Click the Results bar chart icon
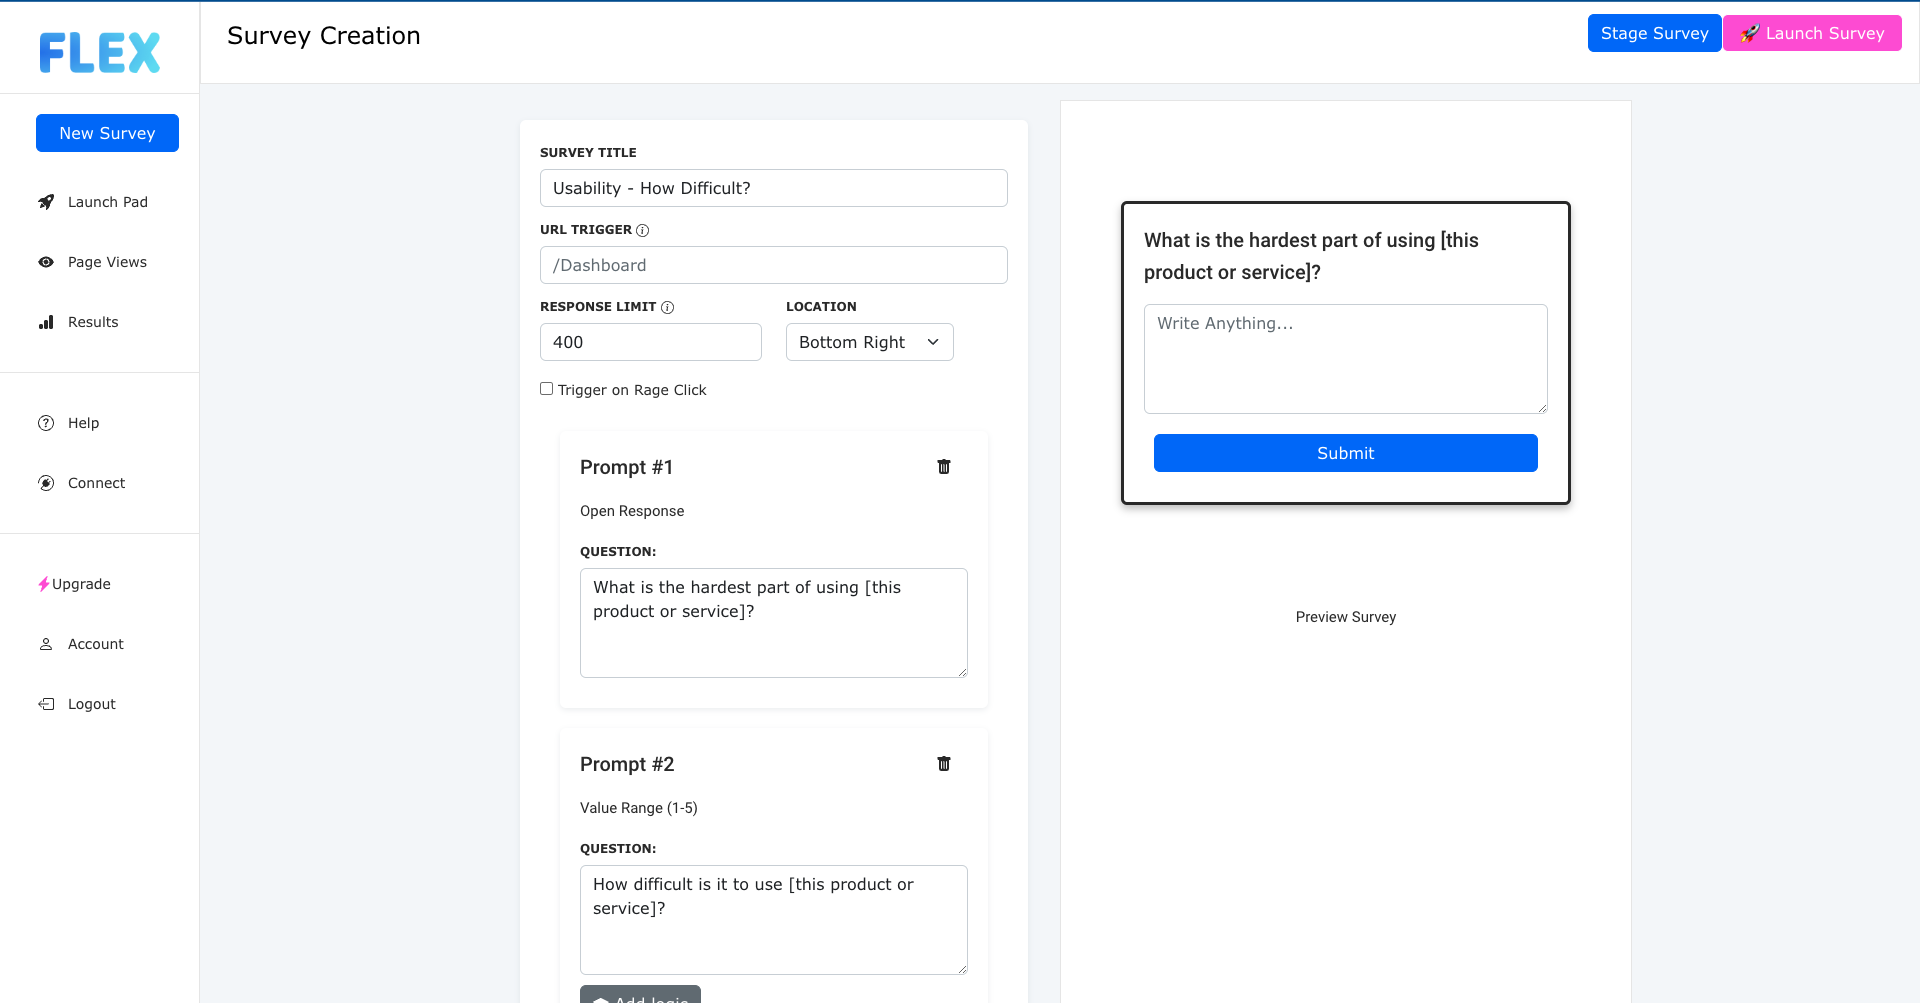The width and height of the screenshot is (1920, 1003). (x=46, y=322)
